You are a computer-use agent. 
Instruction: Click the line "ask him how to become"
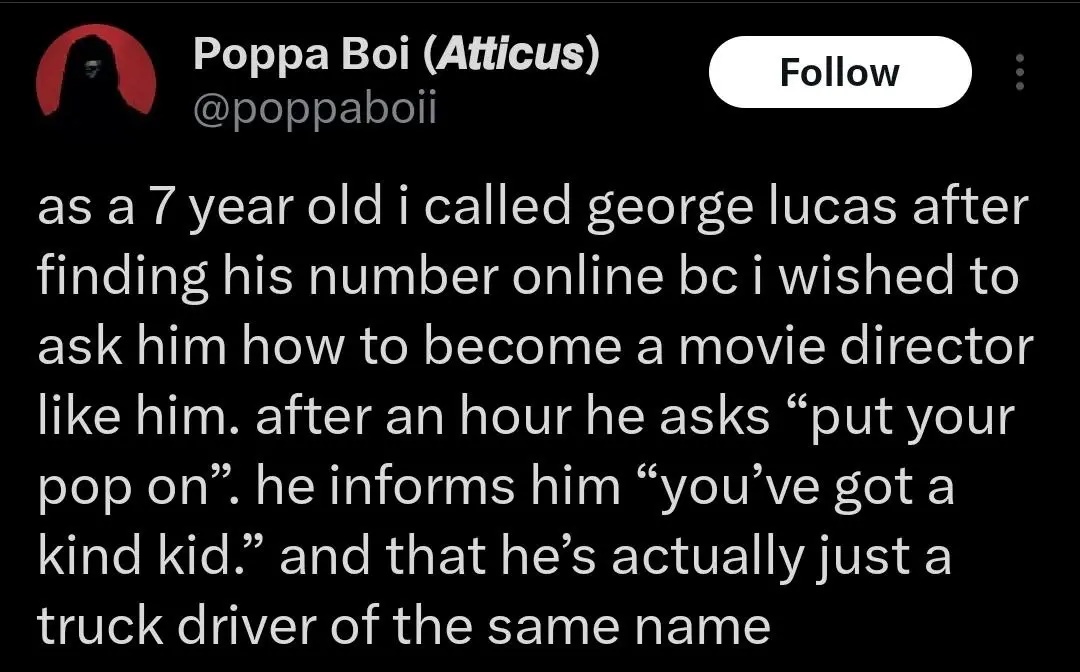[535, 346]
